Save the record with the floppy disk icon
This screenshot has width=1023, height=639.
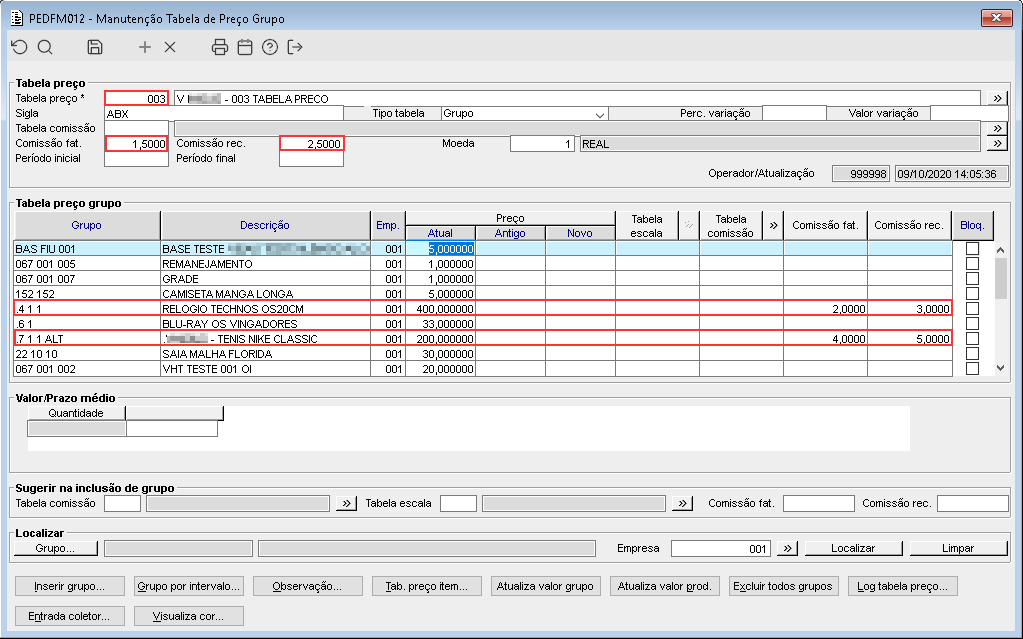95,47
